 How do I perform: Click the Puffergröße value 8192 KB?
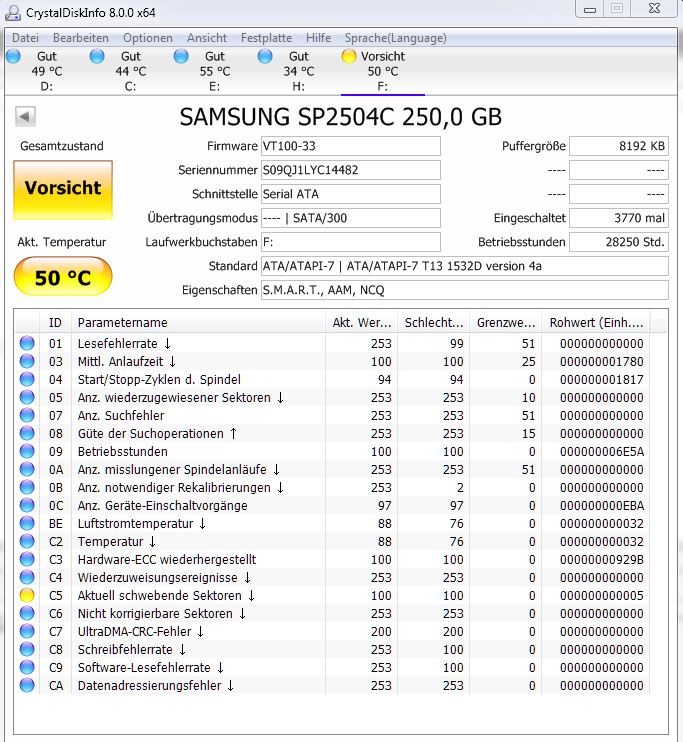[x=619, y=146]
